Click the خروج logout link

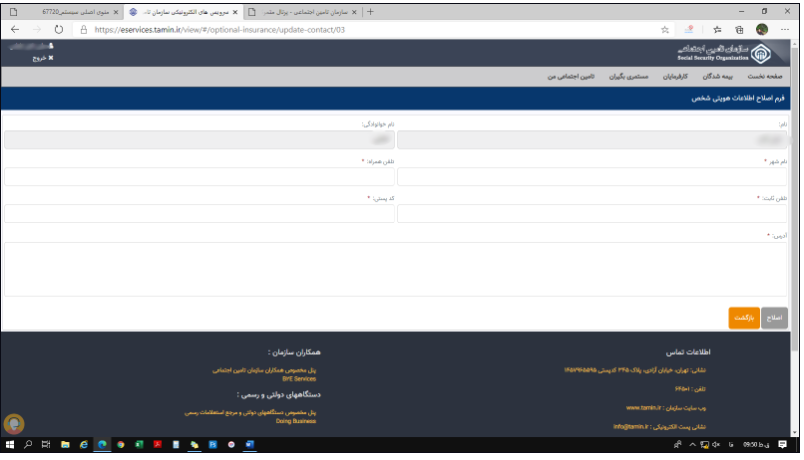click(43, 58)
